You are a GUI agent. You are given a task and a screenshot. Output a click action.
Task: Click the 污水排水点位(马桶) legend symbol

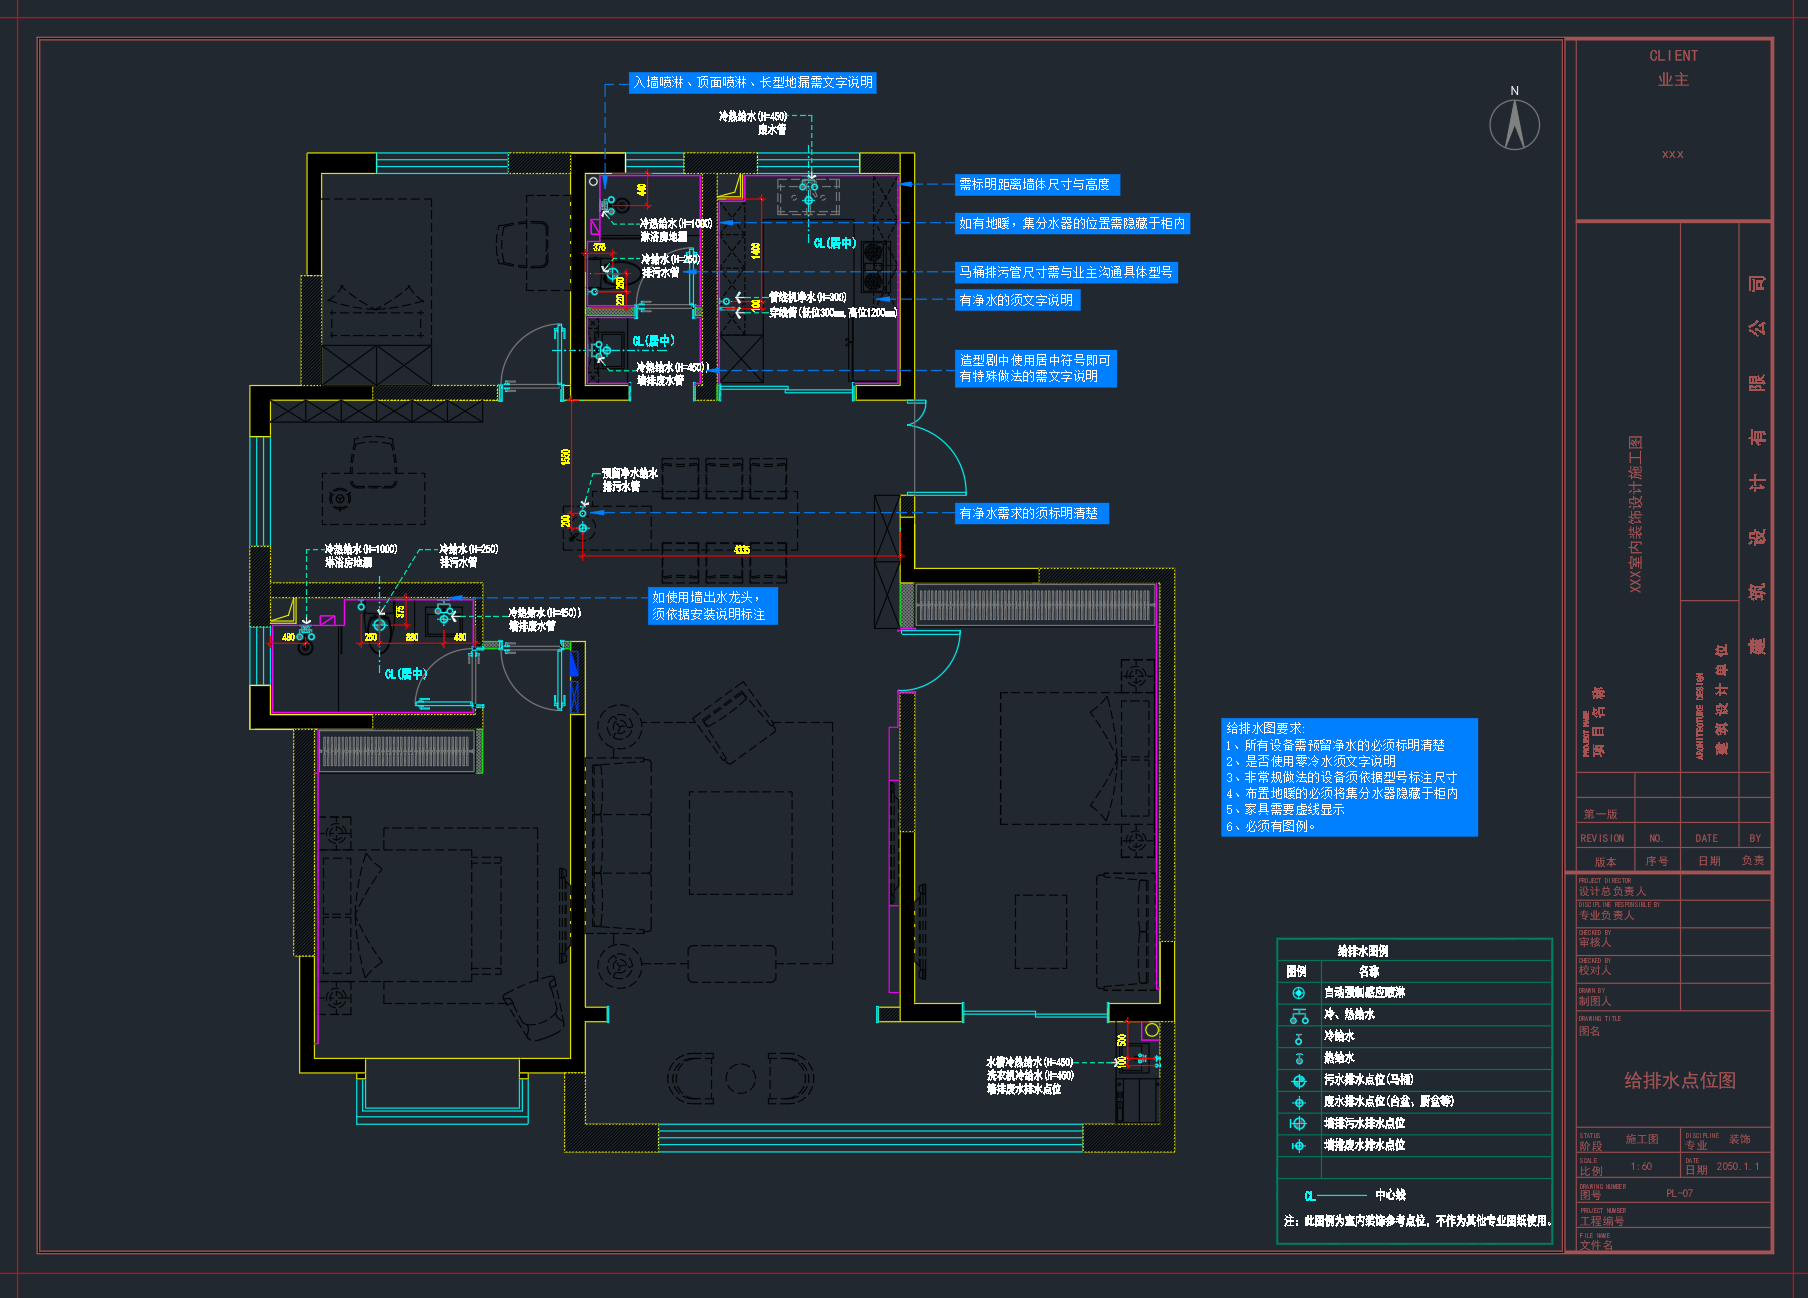(1298, 1081)
